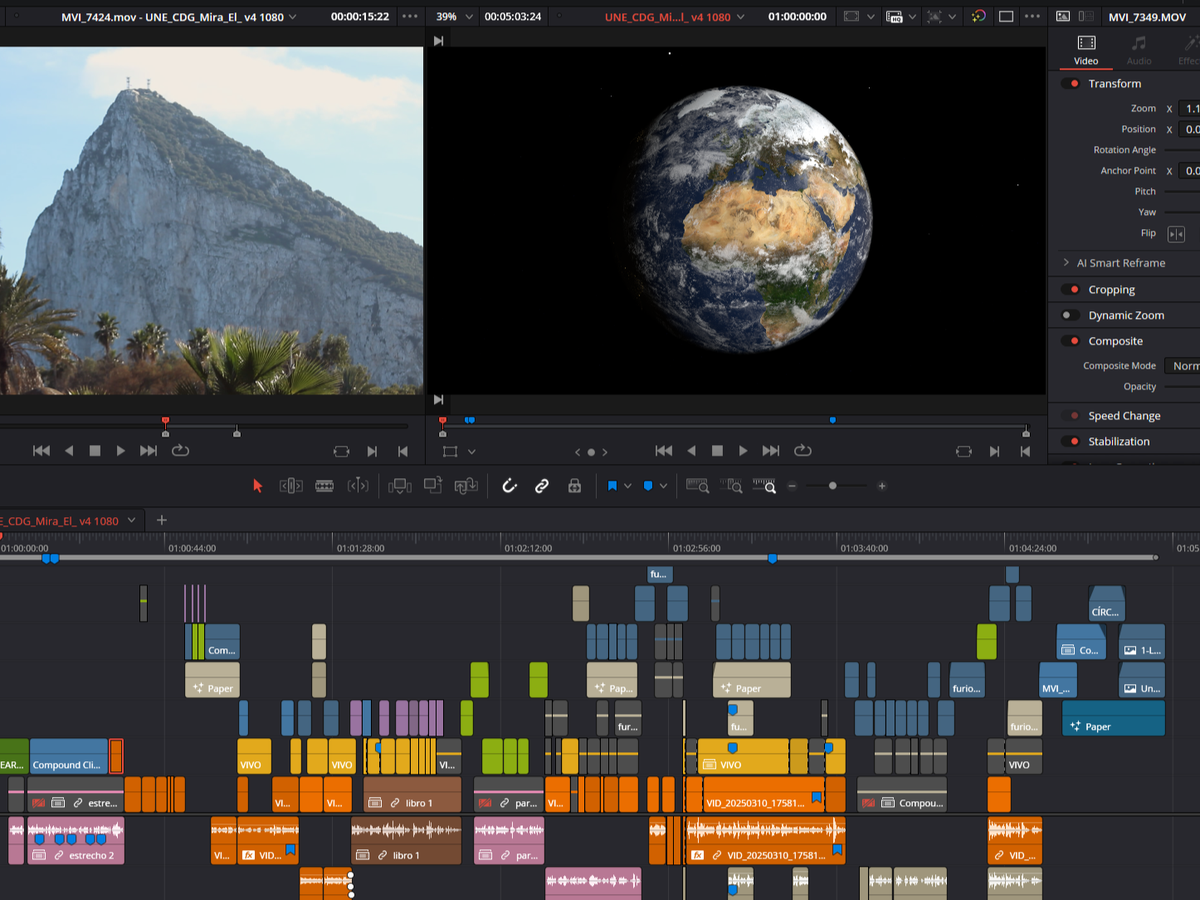This screenshot has width=1200, height=900.
Task: Switch to the Audio inspector tab
Action: click(x=1138, y=49)
